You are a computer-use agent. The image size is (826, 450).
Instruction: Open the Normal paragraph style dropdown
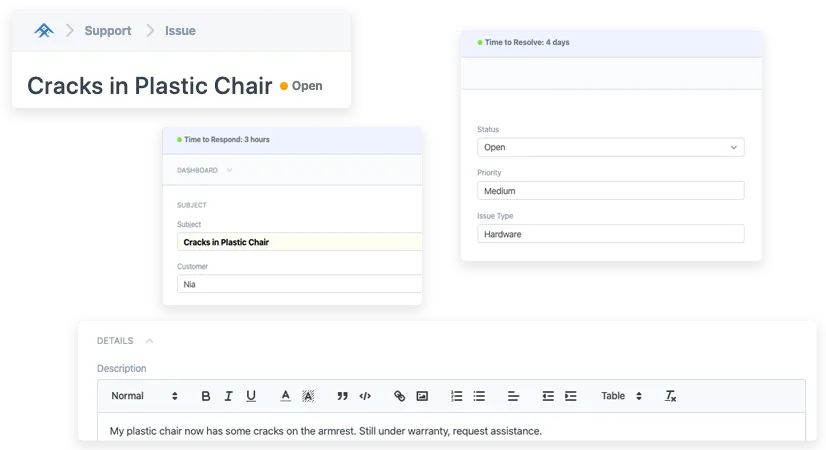pyautogui.click(x=144, y=396)
